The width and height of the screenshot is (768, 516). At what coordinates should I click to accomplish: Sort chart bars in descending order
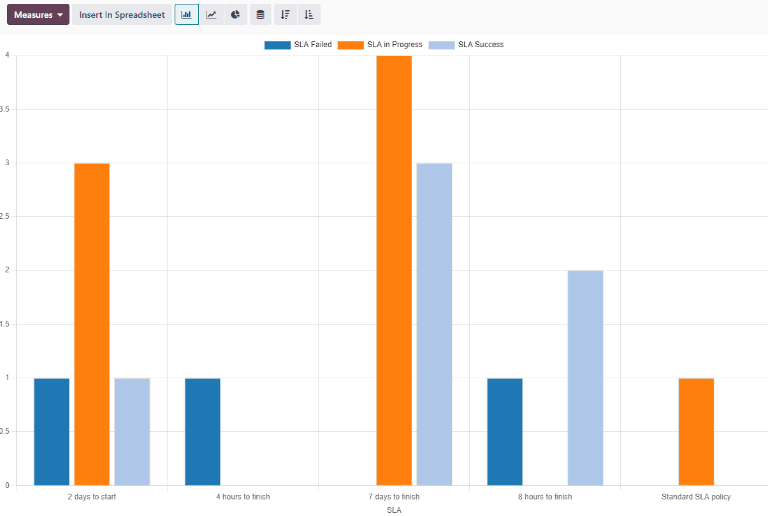click(285, 15)
